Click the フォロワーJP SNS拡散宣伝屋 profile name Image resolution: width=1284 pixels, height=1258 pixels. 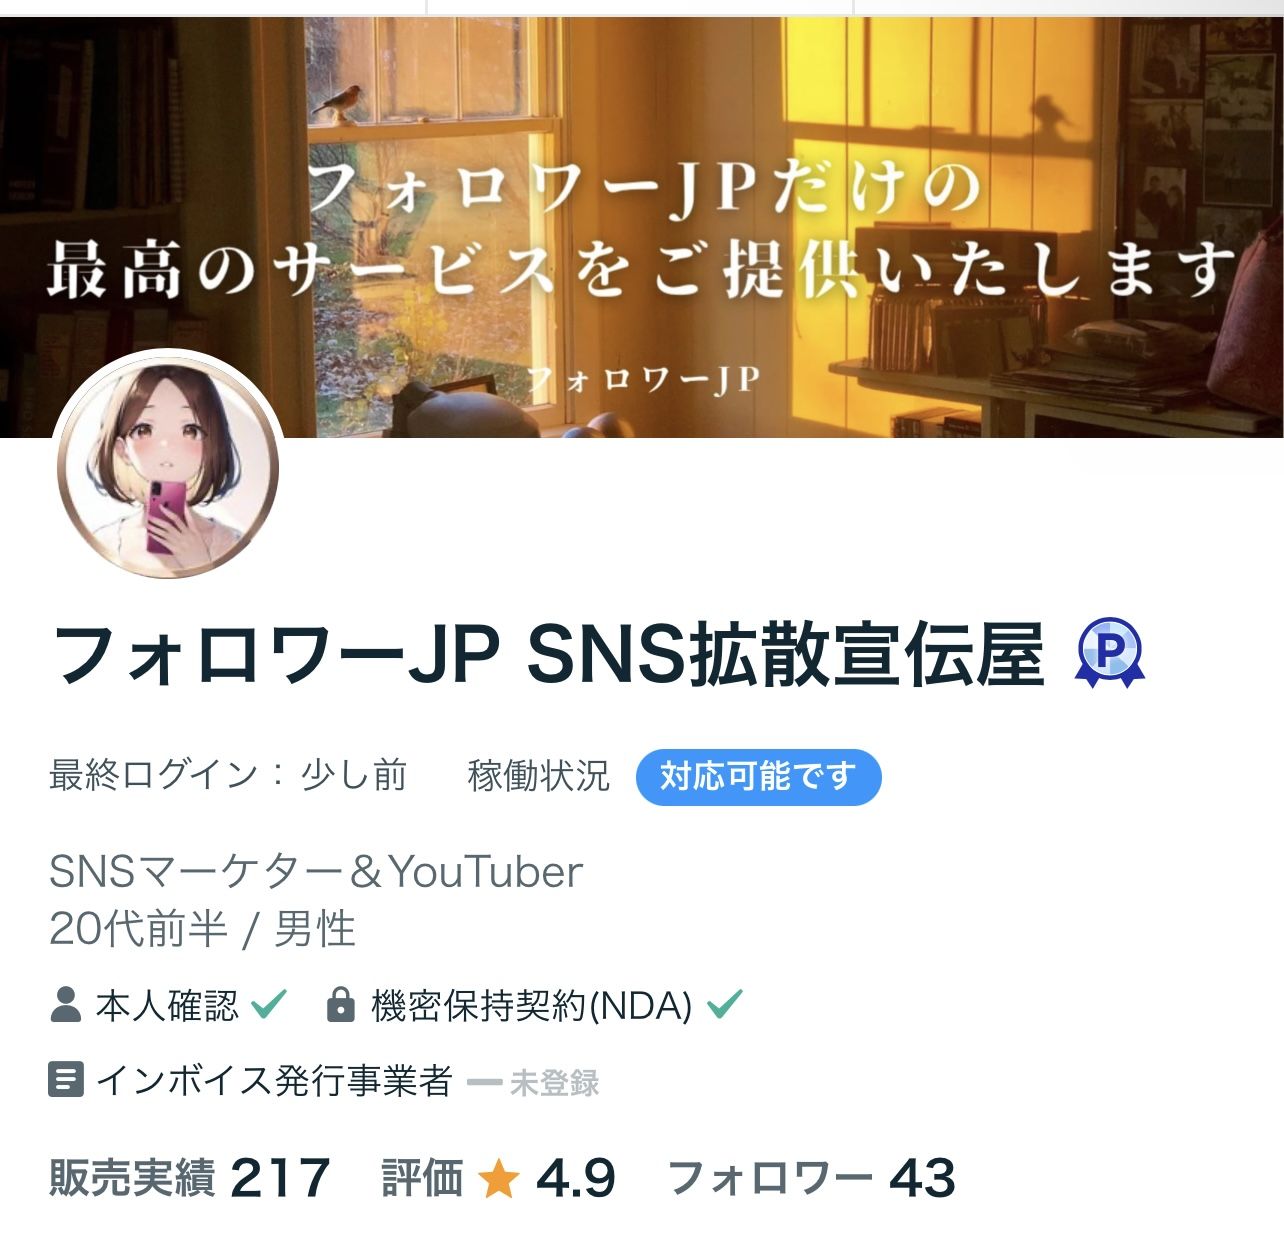click(x=546, y=654)
